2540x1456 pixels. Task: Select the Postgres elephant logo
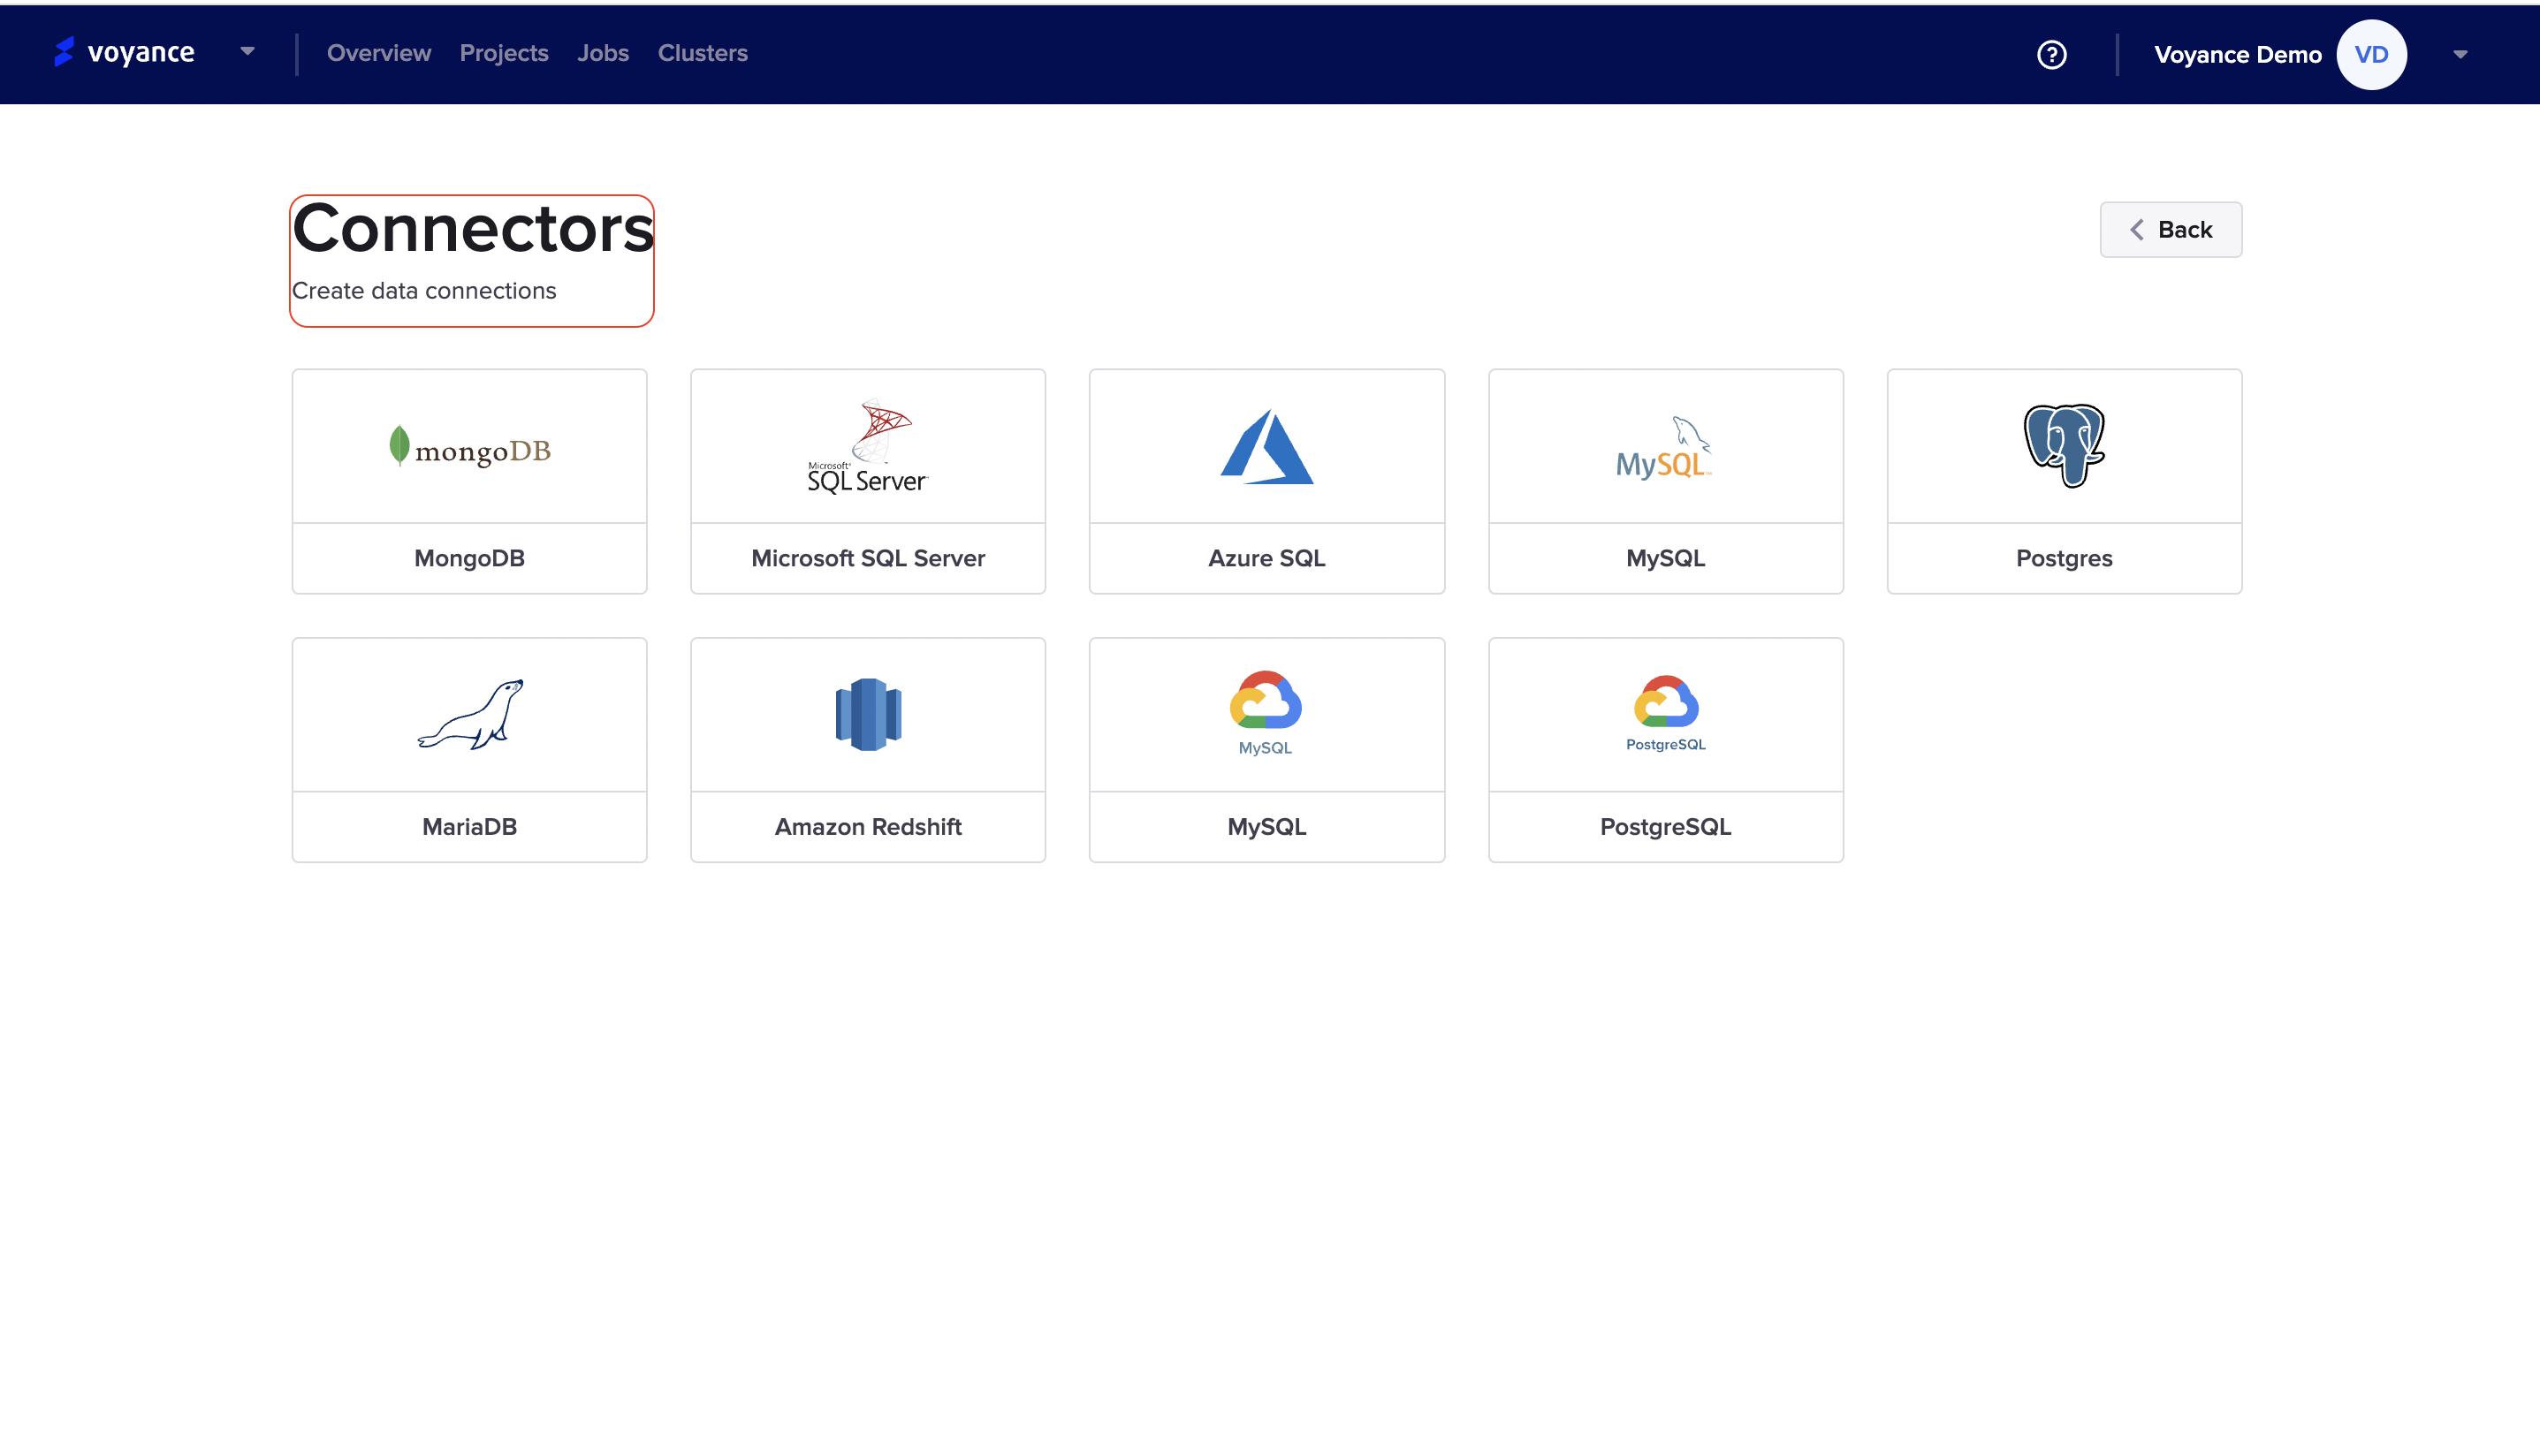click(x=2065, y=446)
